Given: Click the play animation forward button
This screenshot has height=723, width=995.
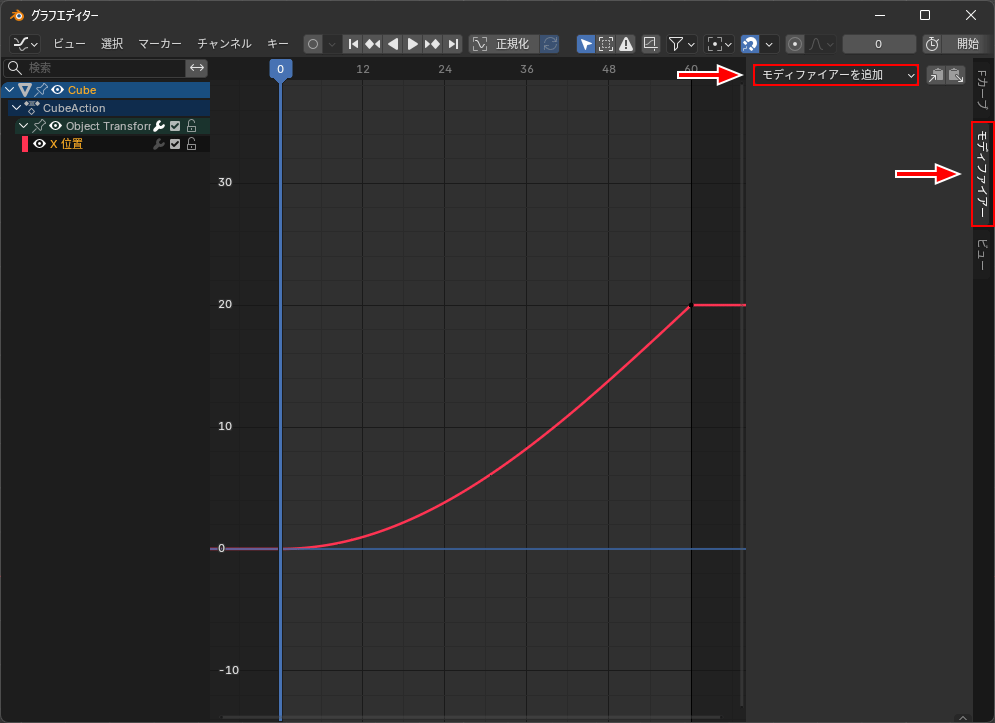Looking at the screenshot, I should pyautogui.click(x=413, y=44).
